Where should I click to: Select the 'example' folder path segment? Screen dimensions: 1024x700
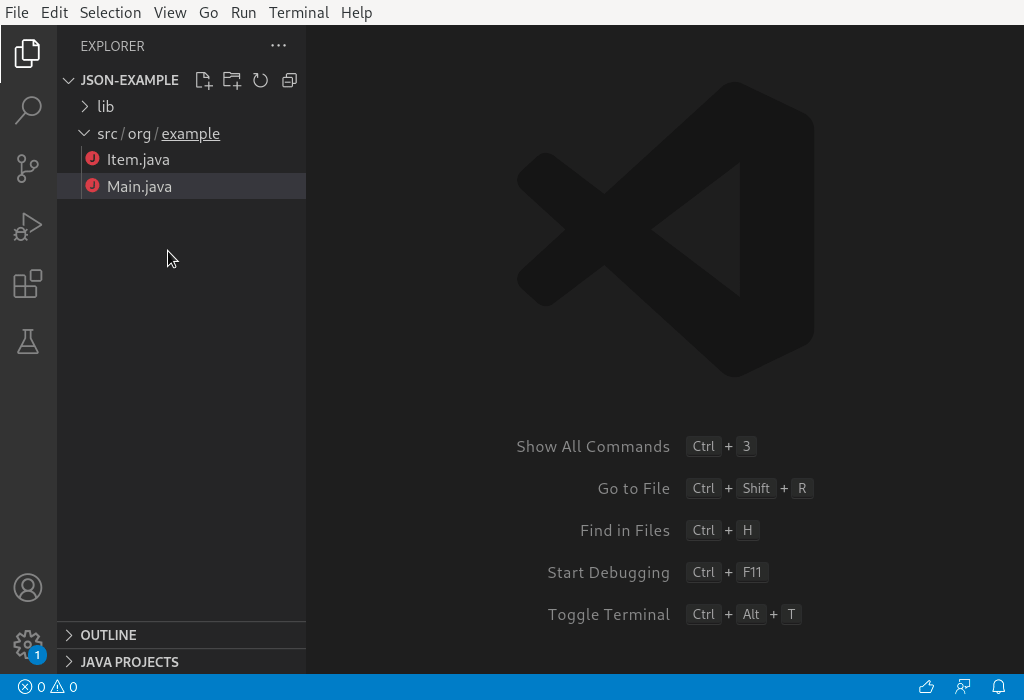[191, 133]
